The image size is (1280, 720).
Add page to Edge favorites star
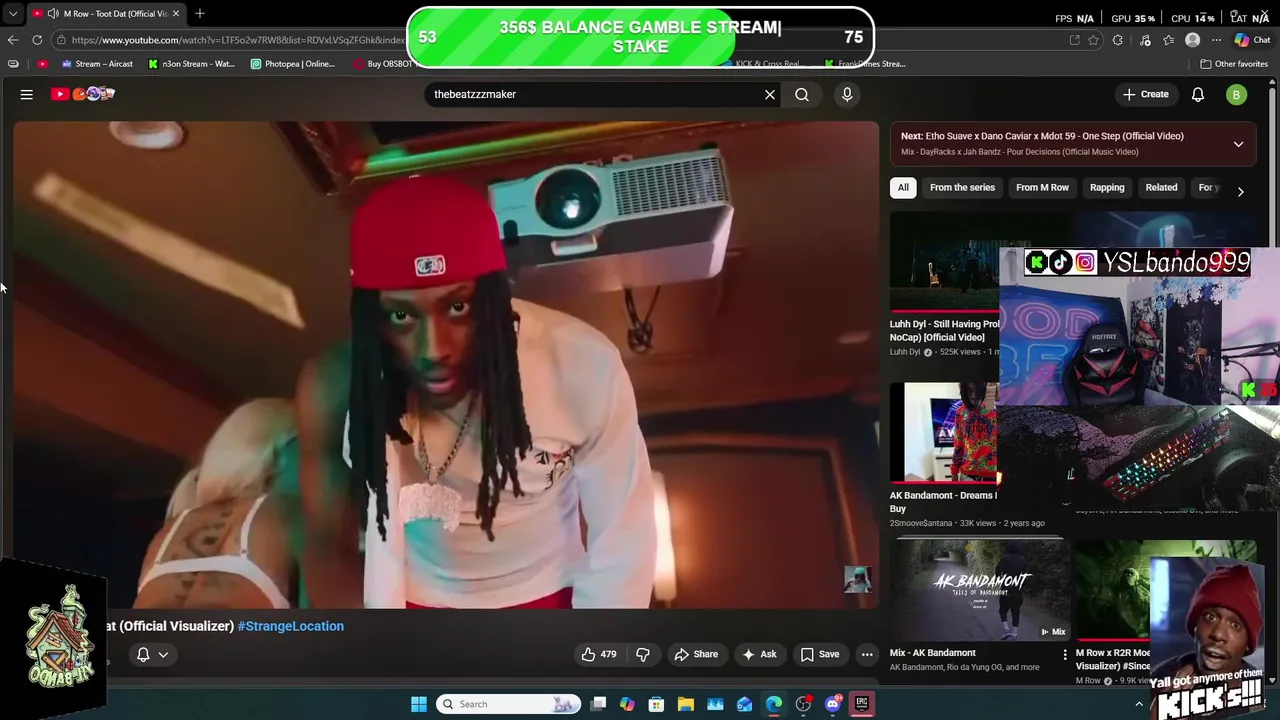tap(1093, 40)
